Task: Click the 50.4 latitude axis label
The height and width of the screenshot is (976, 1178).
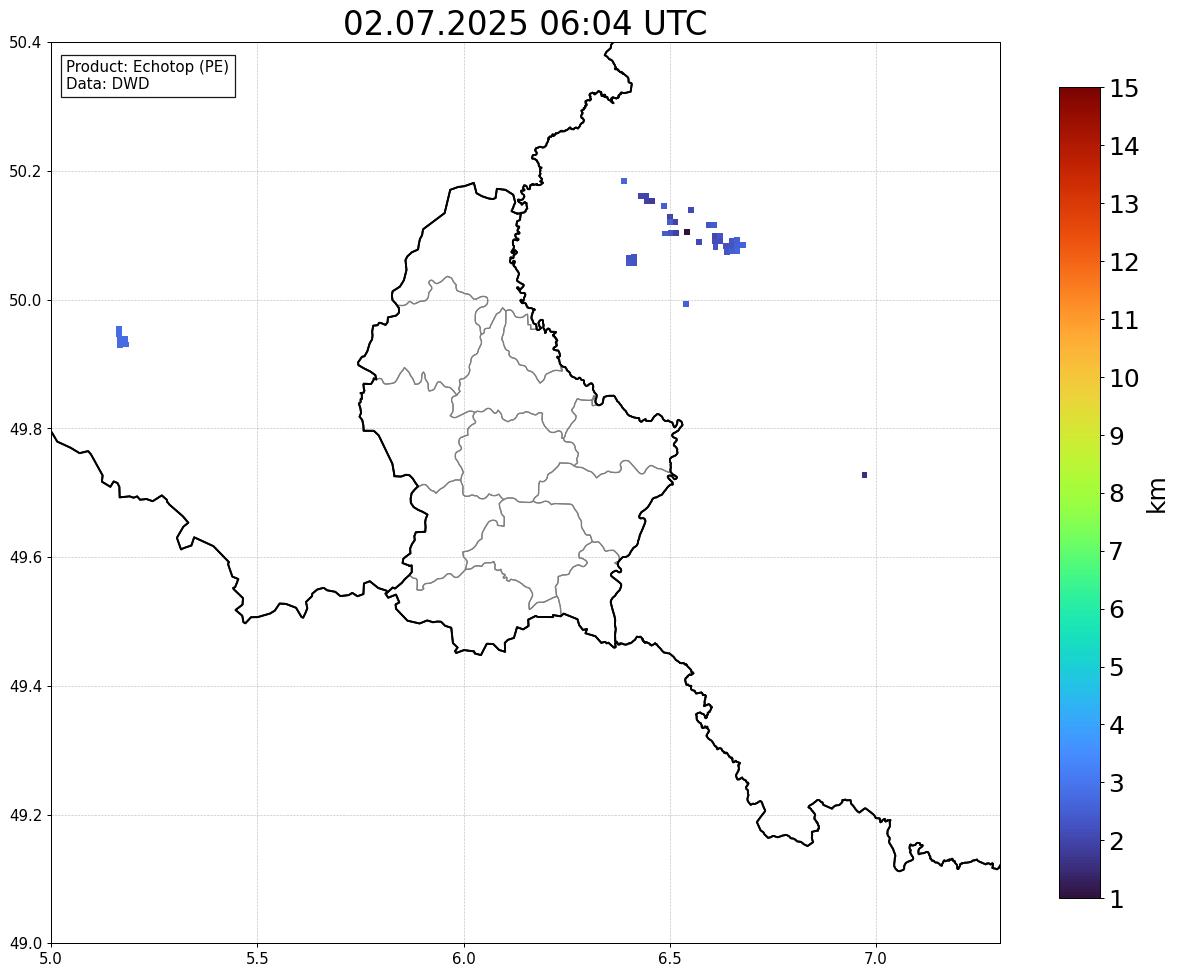Action: [x=25, y=43]
